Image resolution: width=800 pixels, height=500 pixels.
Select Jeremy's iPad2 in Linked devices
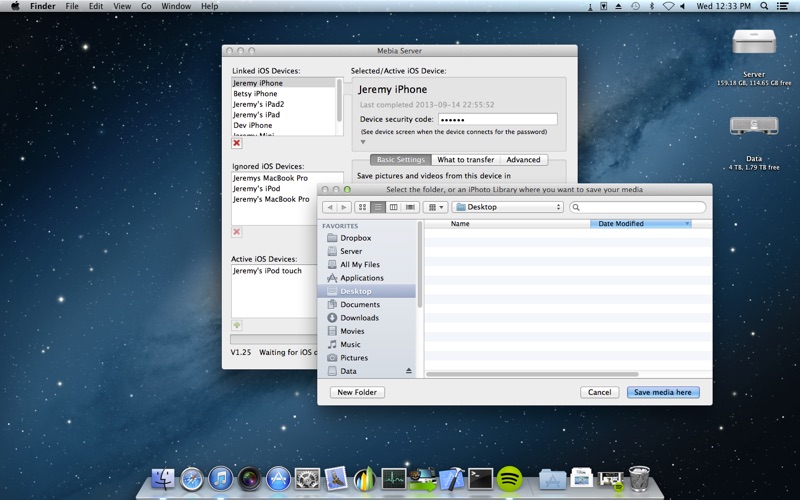click(284, 104)
